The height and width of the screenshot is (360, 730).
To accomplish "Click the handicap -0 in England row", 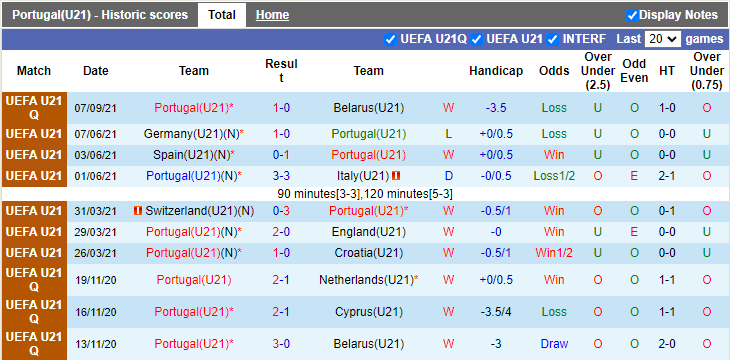I will coord(496,231).
